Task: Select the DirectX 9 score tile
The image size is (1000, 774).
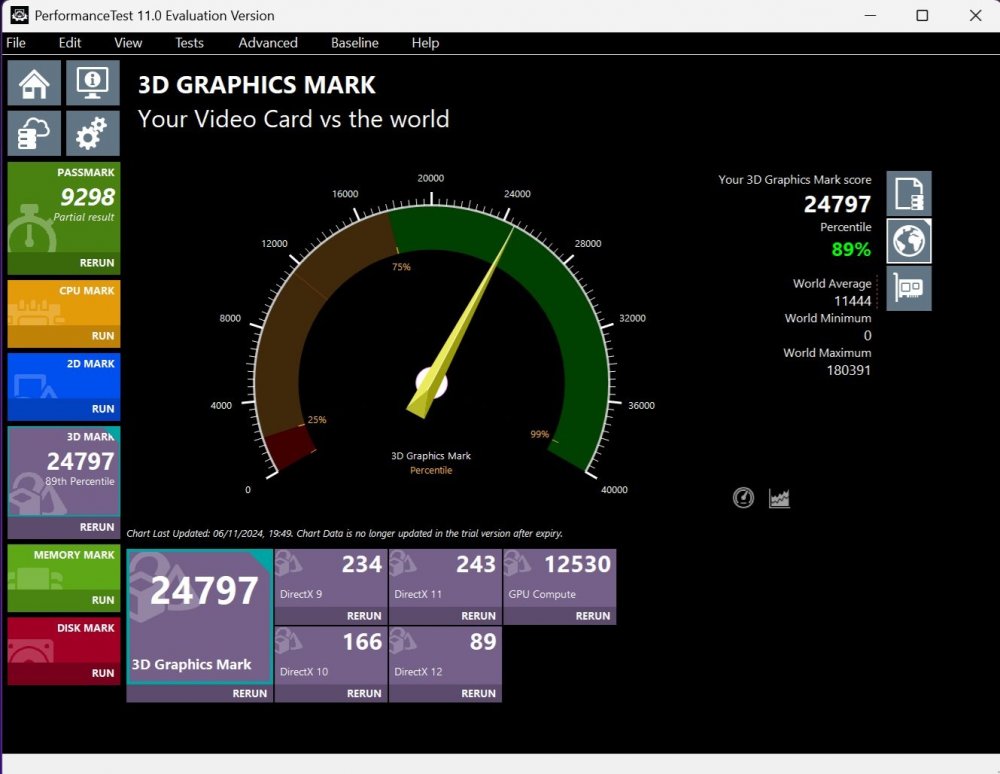Action: (x=330, y=578)
